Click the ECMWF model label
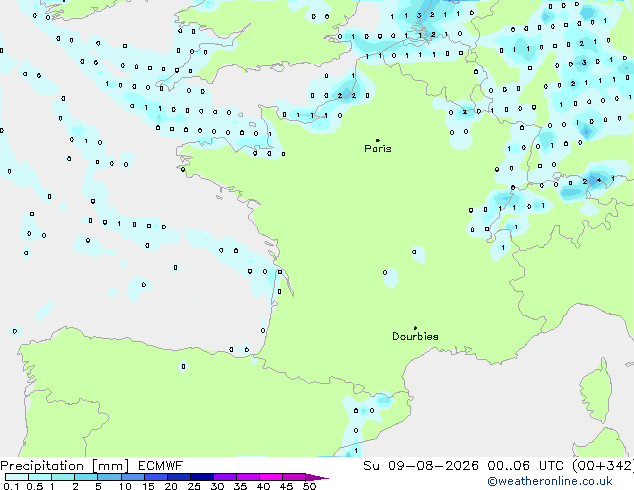 point(161,466)
